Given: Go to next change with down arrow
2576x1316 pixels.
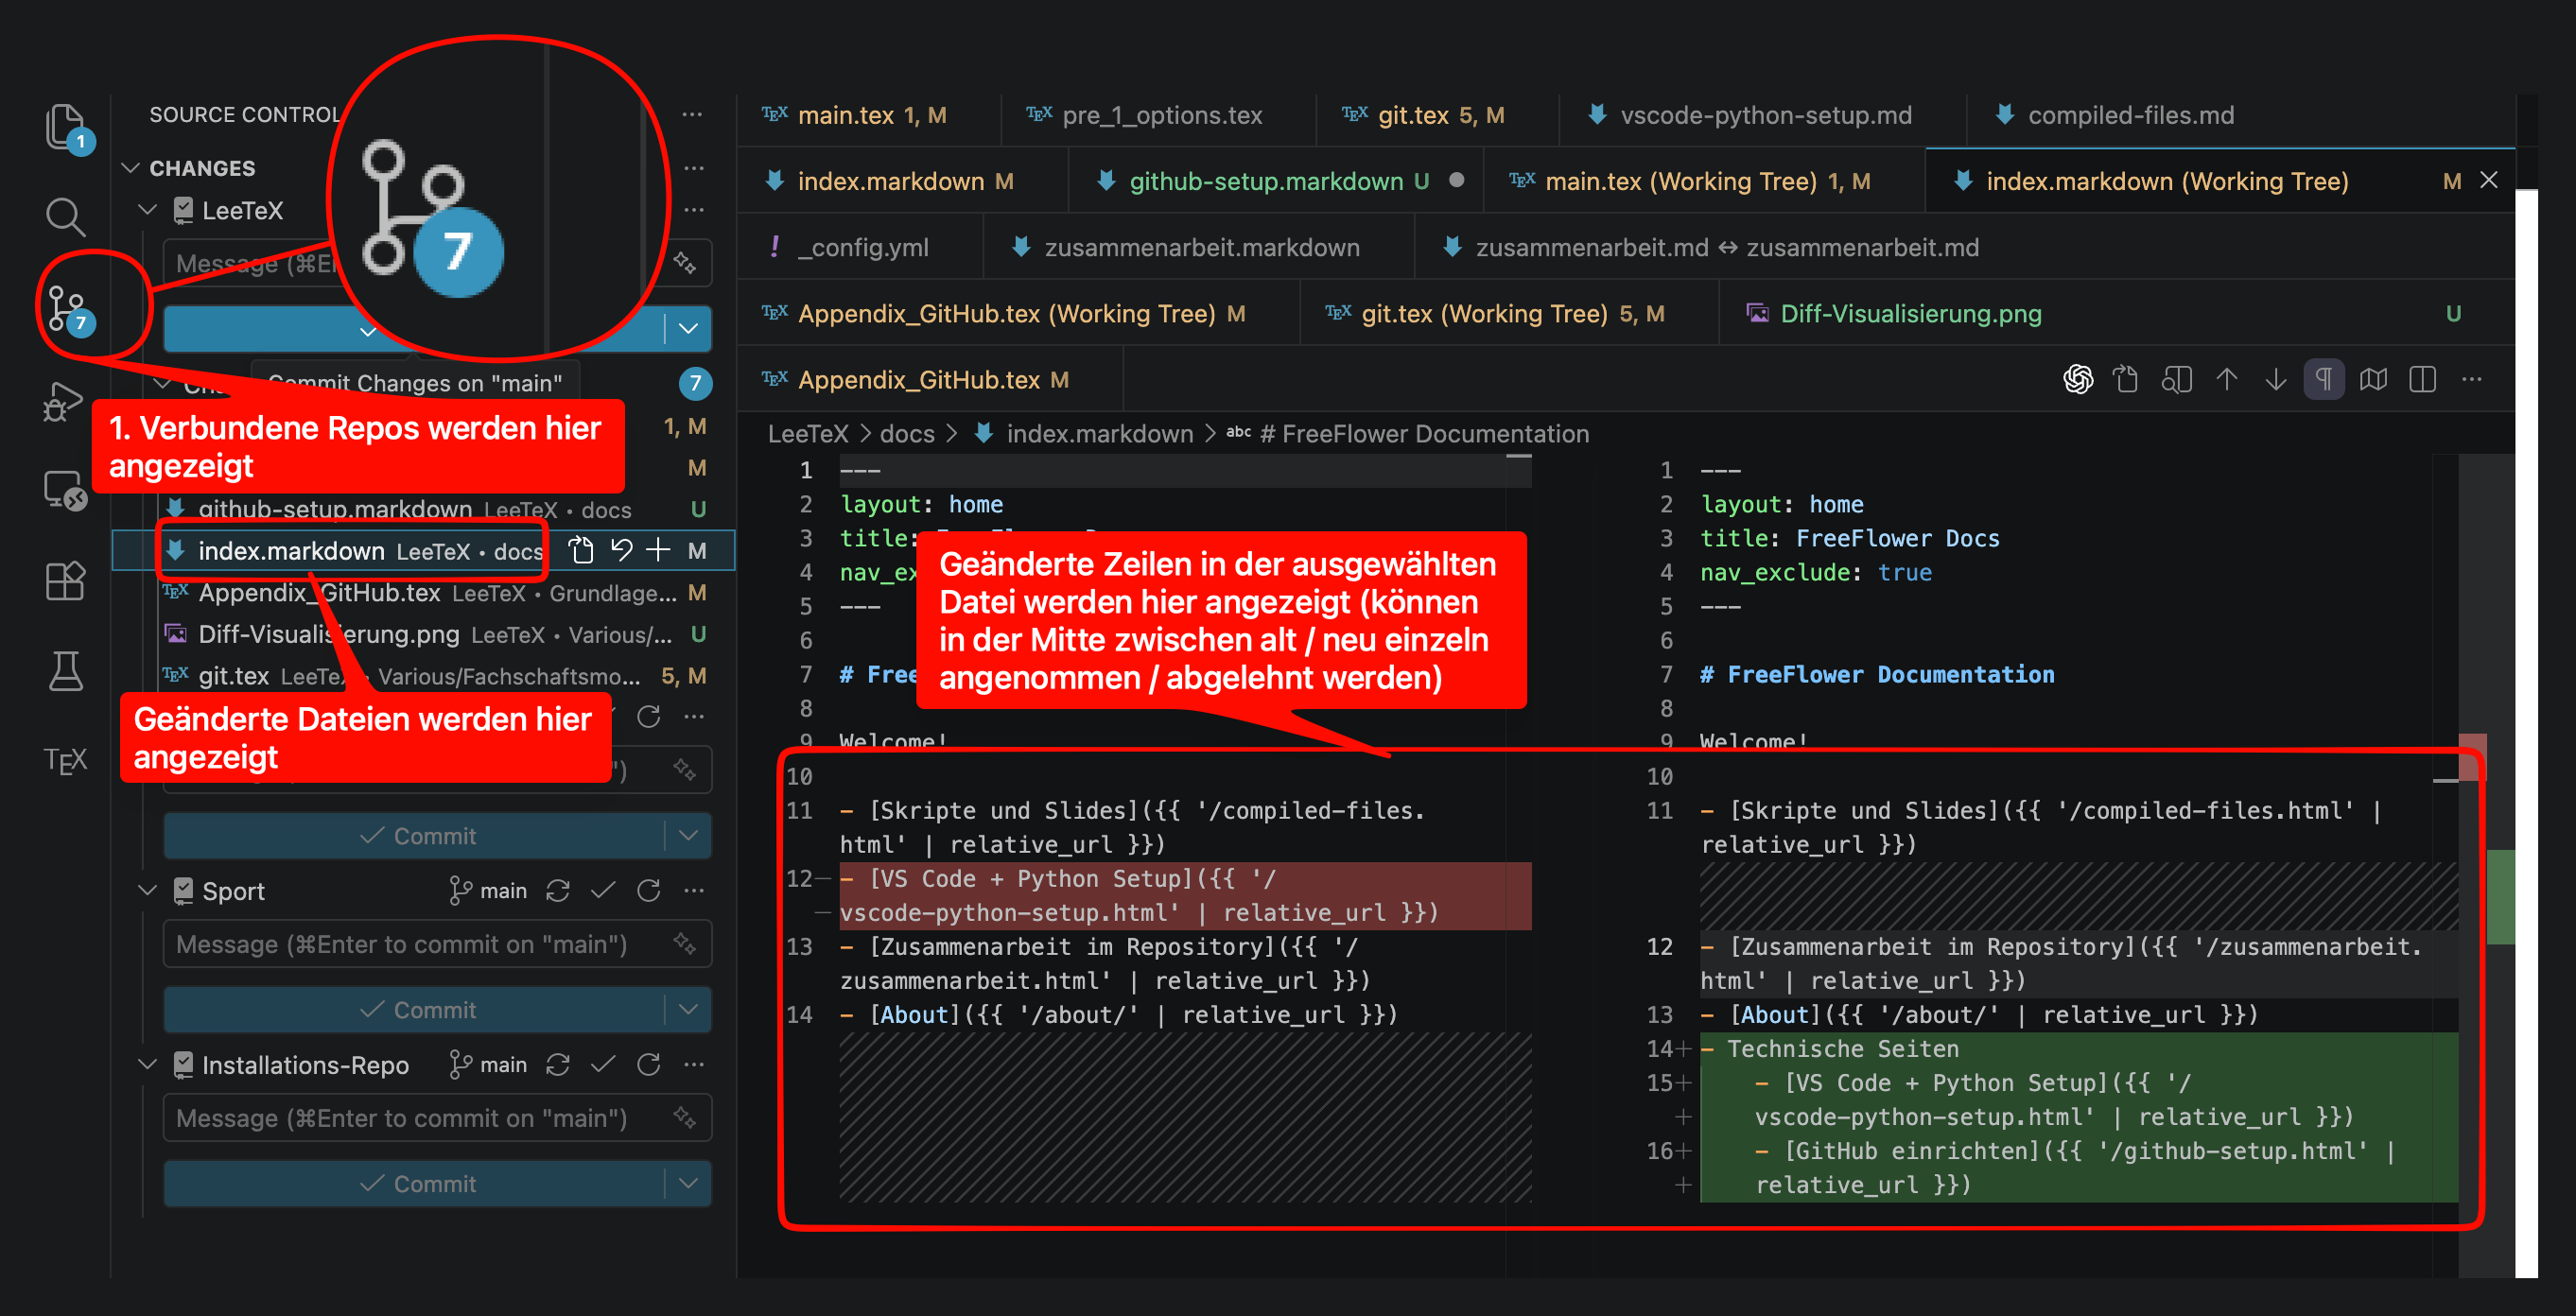Looking at the screenshot, I should click(x=2276, y=379).
